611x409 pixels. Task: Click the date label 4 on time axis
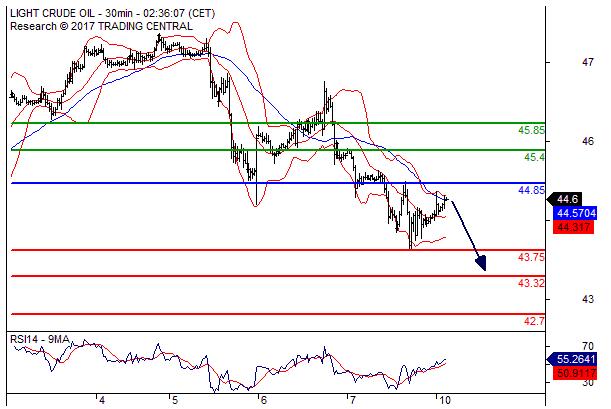(x=102, y=400)
